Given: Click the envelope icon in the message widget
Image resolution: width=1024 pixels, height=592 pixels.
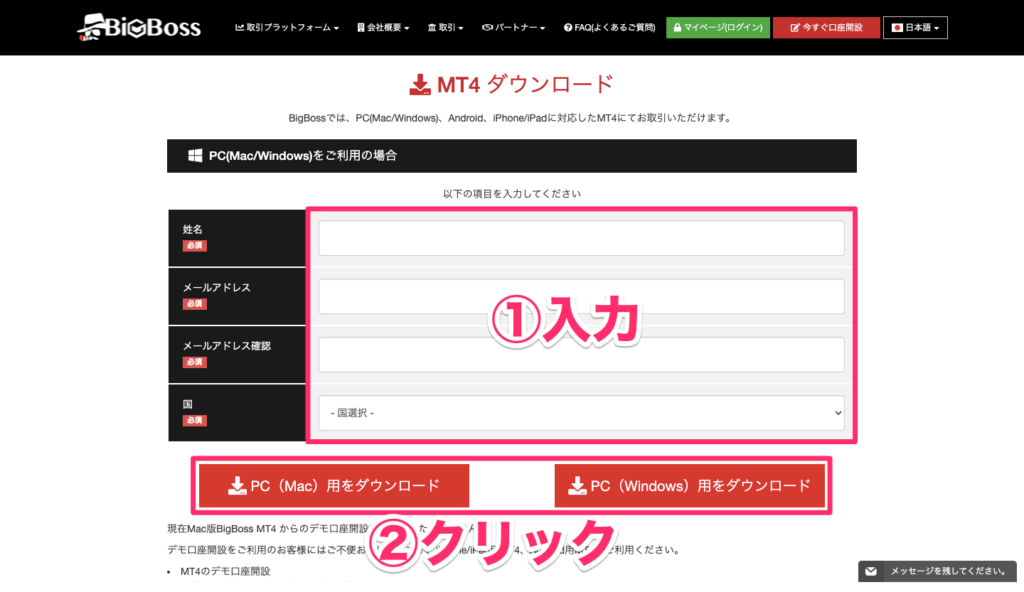Looking at the screenshot, I should (871, 571).
